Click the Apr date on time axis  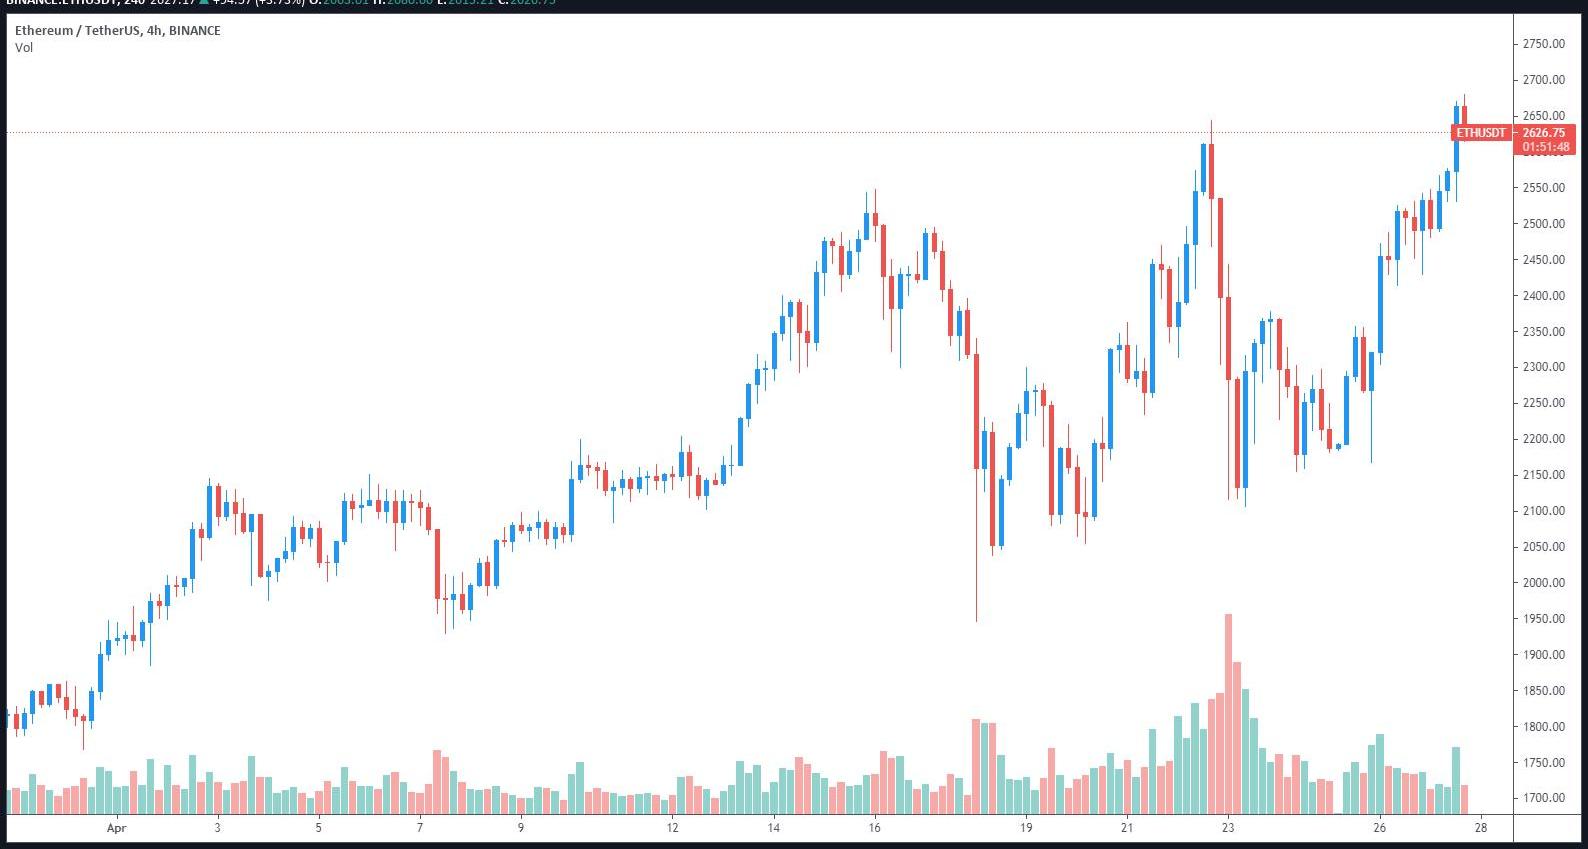point(116,828)
